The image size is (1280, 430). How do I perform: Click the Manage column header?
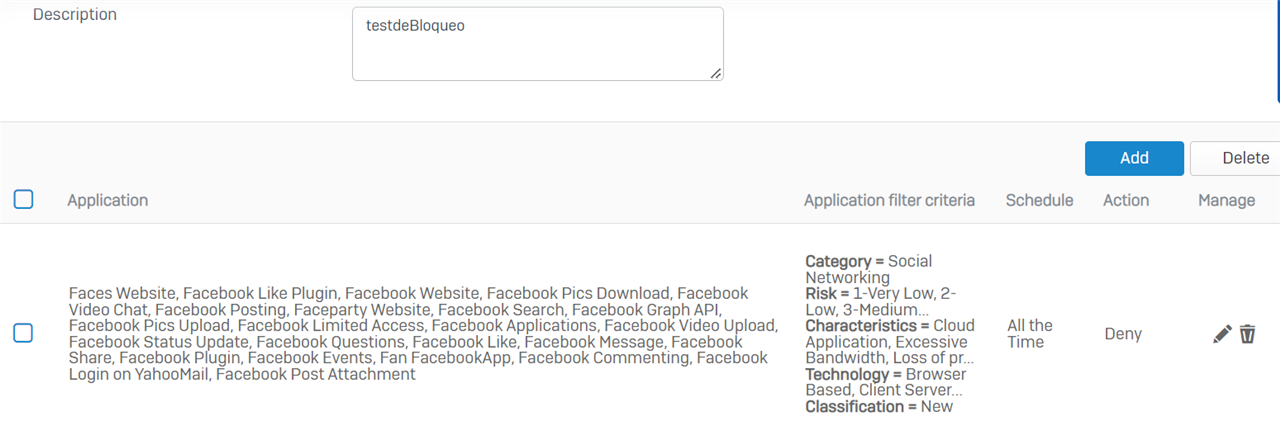1227,200
